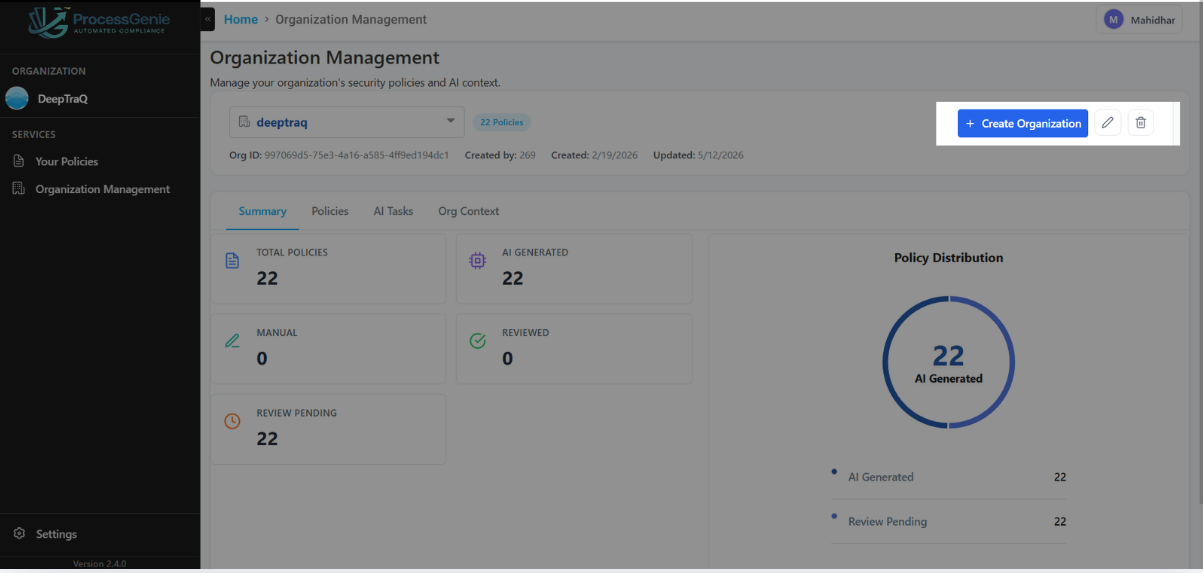The image size is (1203, 573).
Task: Click the DeepTraQ organization avatar icon
Action: (17, 98)
